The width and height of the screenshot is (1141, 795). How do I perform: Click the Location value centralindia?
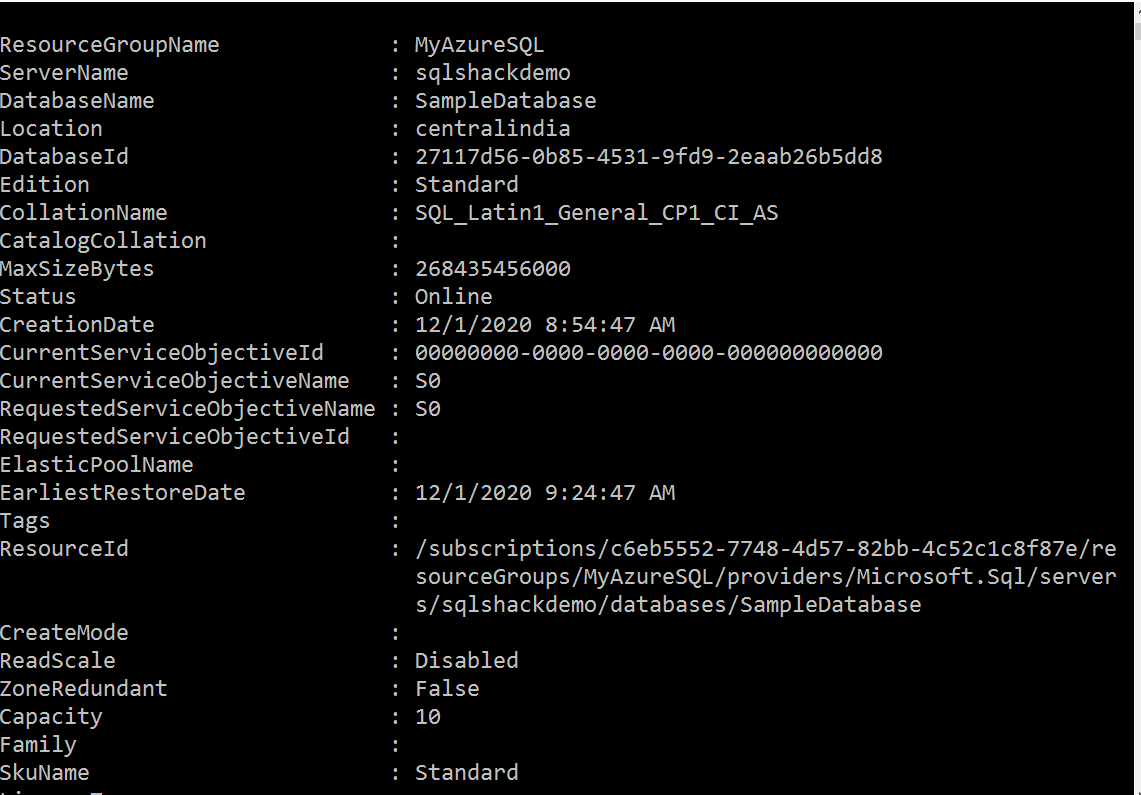[493, 129]
